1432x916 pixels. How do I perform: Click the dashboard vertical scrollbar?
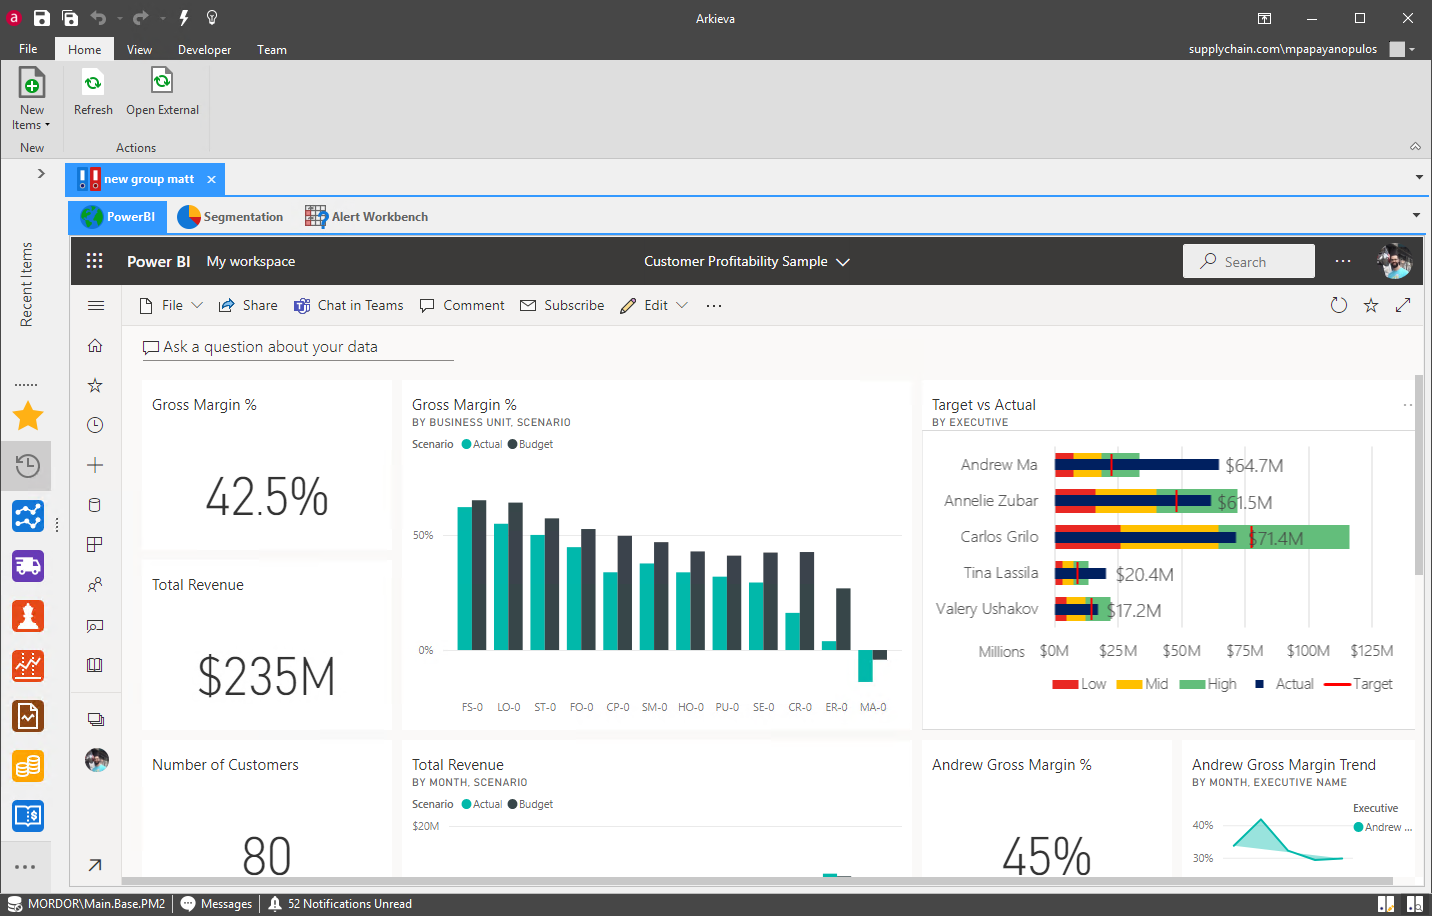click(x=1418, y=475)
